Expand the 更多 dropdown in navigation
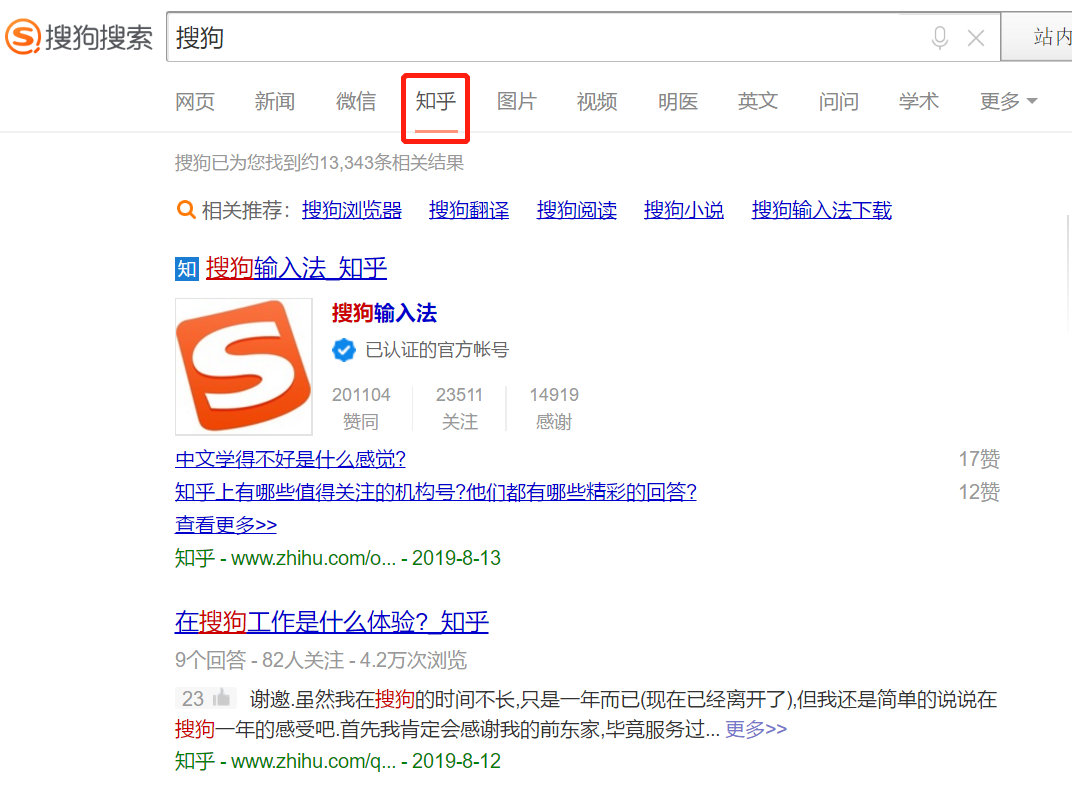The image size is (1072, 796). coord(1008,101)
